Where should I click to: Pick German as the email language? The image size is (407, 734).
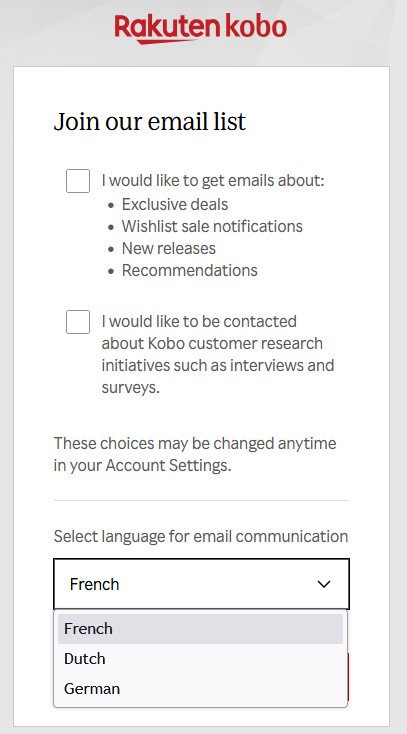200,689
